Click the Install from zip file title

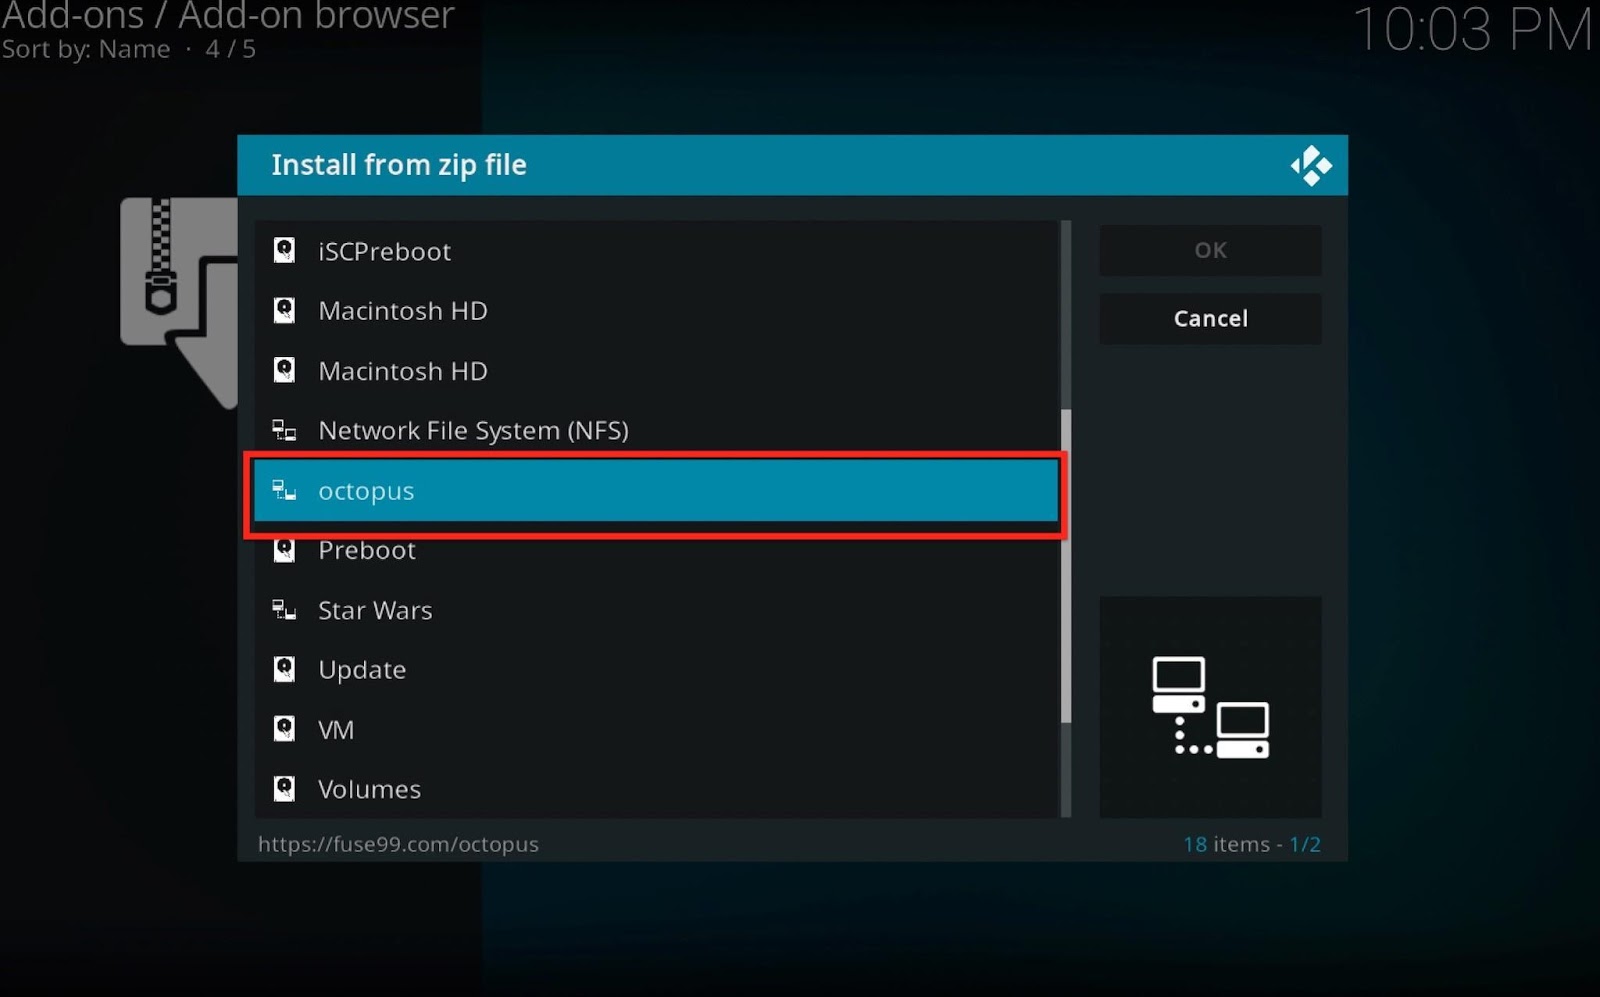(399, 165)
